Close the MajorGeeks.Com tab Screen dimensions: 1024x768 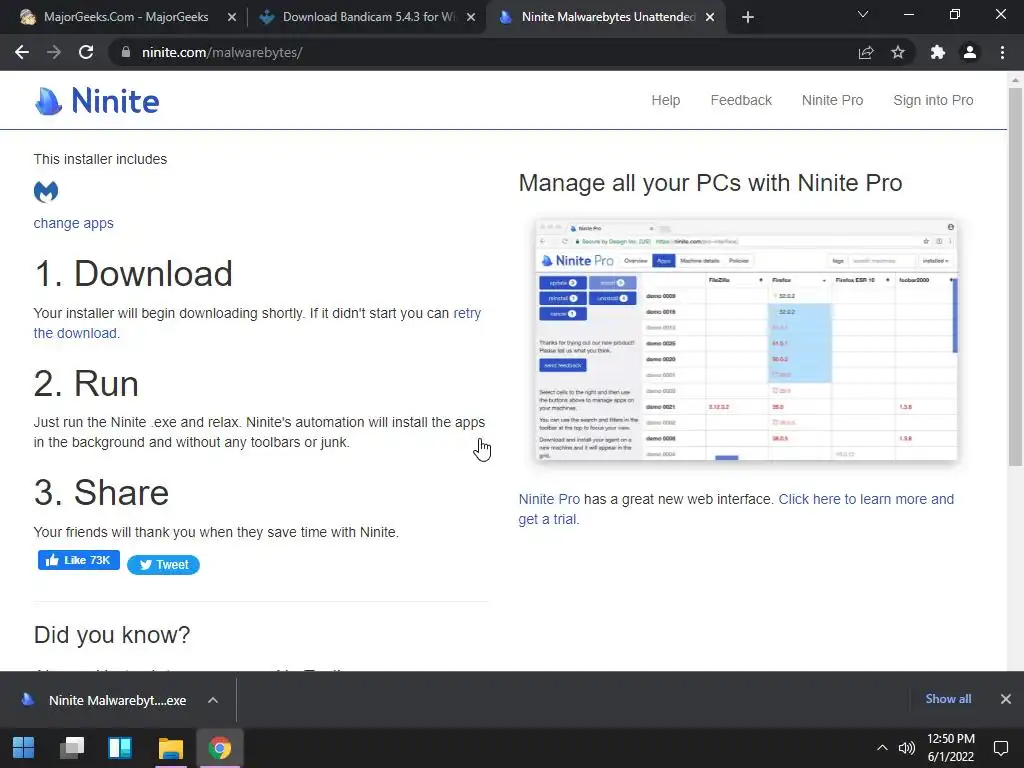point(232,17)
